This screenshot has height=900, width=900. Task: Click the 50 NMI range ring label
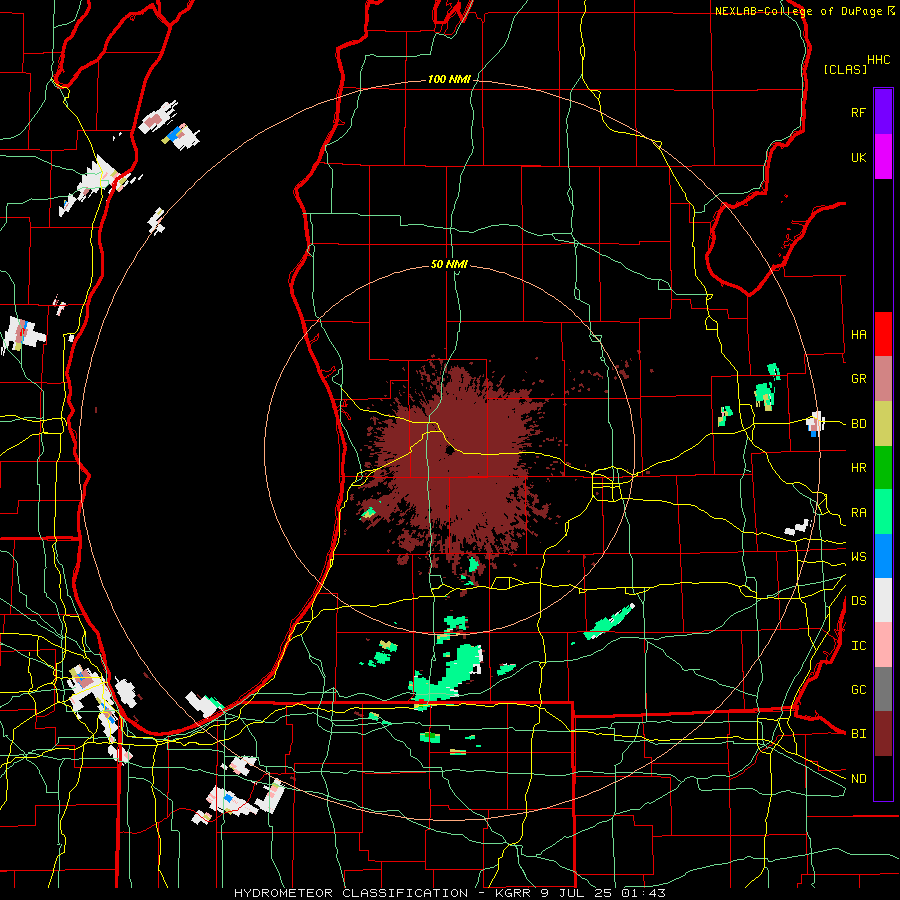[x=449, y=265]
